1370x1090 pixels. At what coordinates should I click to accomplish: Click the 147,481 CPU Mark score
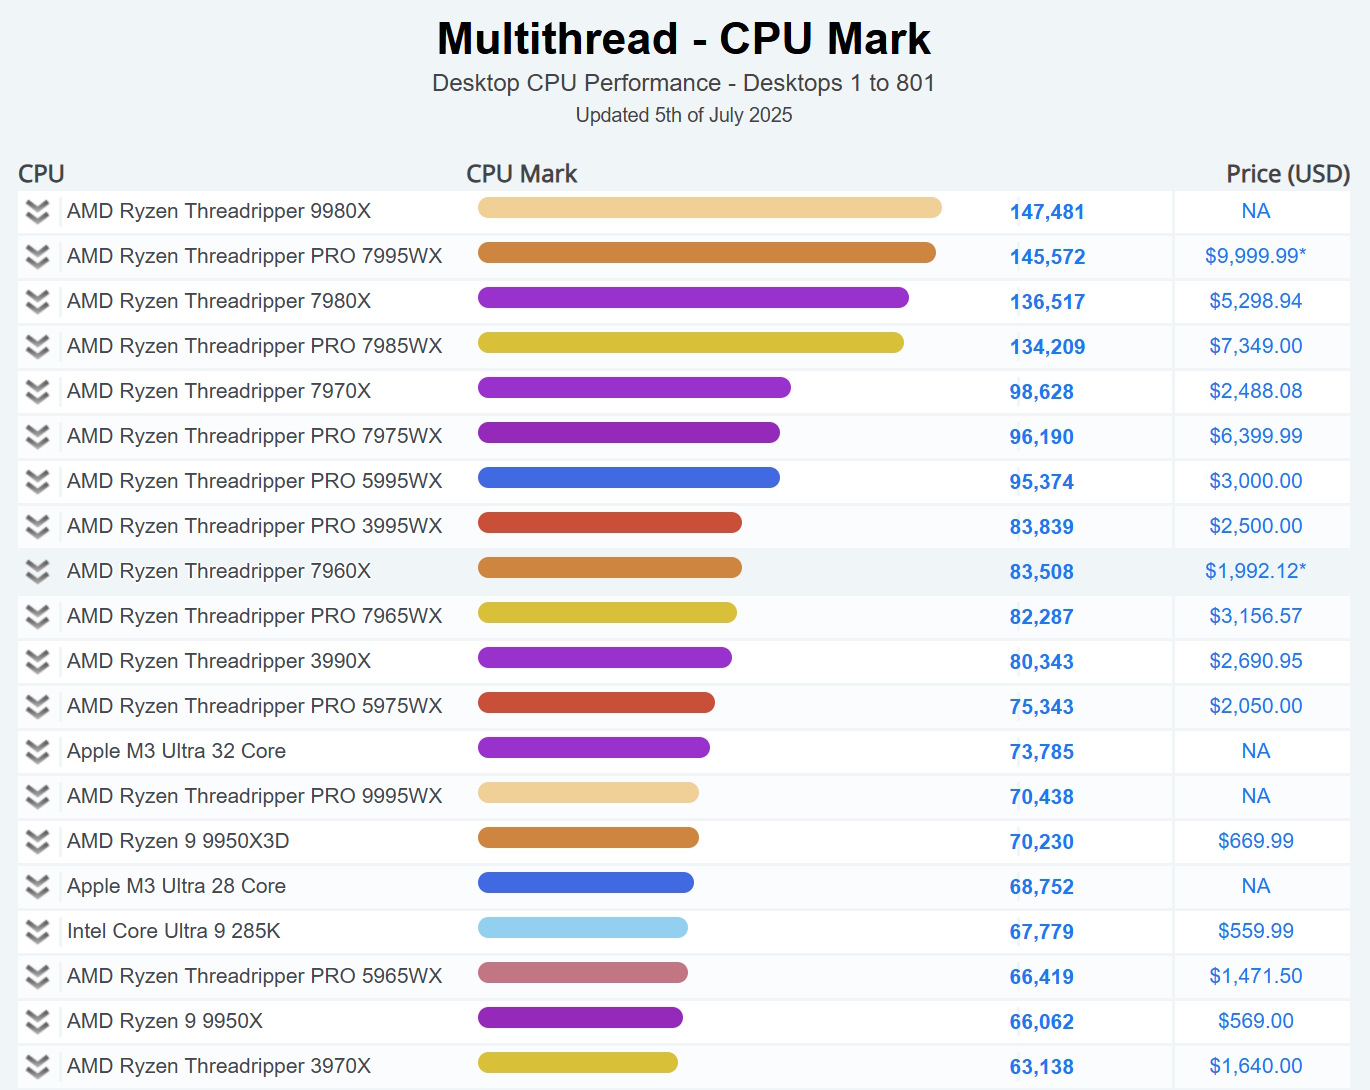tap(1047, 212)
